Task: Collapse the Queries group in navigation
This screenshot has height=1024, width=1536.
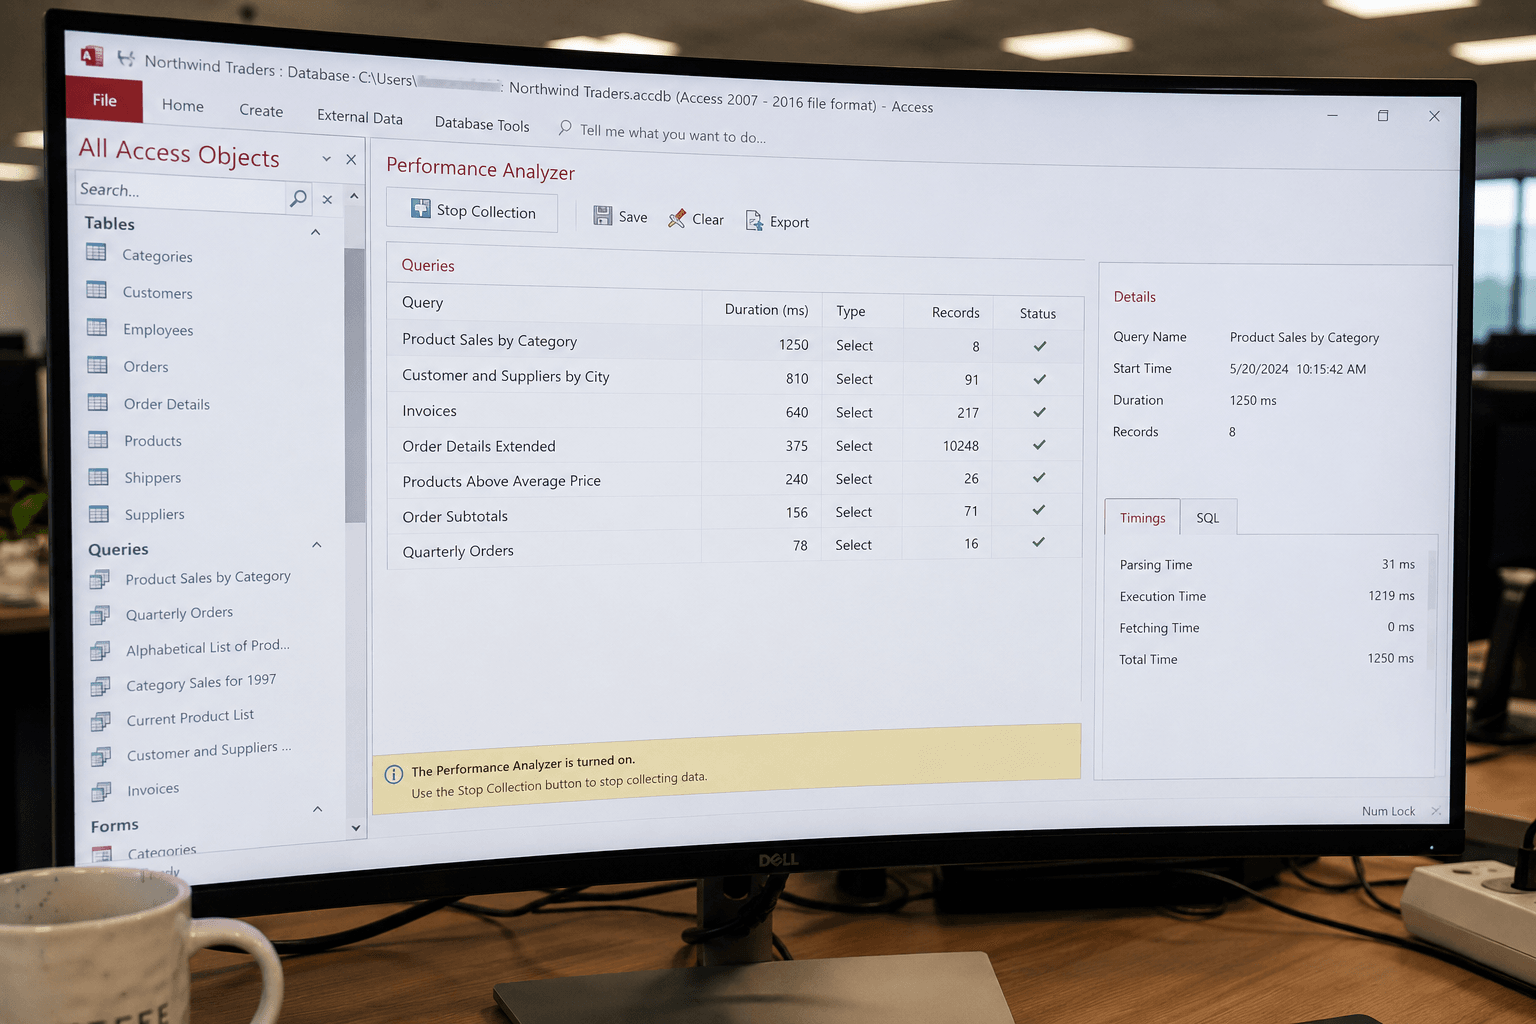Action: pos(316,545)
